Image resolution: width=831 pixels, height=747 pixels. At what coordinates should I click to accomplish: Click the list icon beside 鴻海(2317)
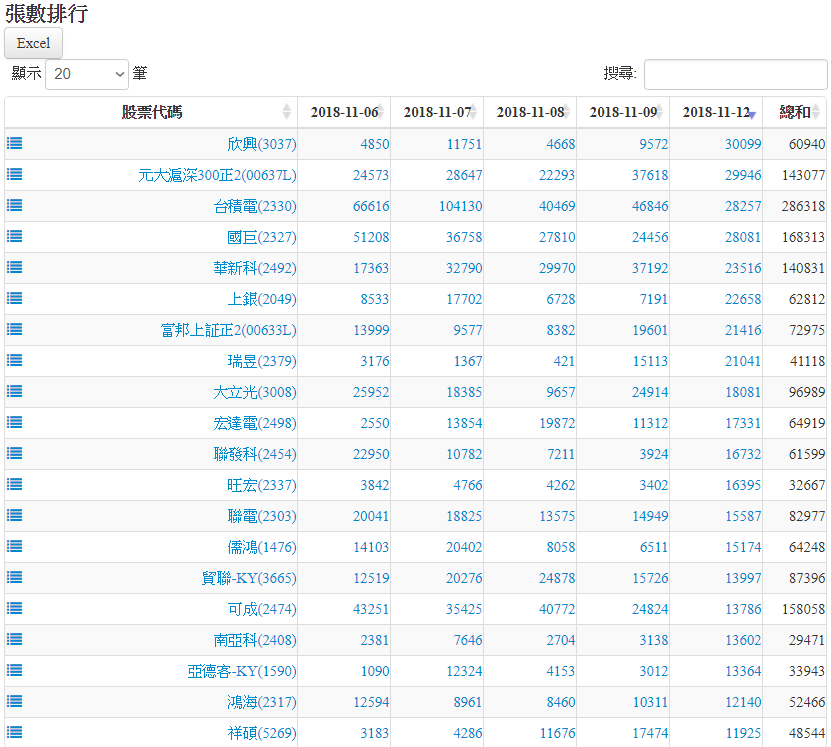(15, 701)
